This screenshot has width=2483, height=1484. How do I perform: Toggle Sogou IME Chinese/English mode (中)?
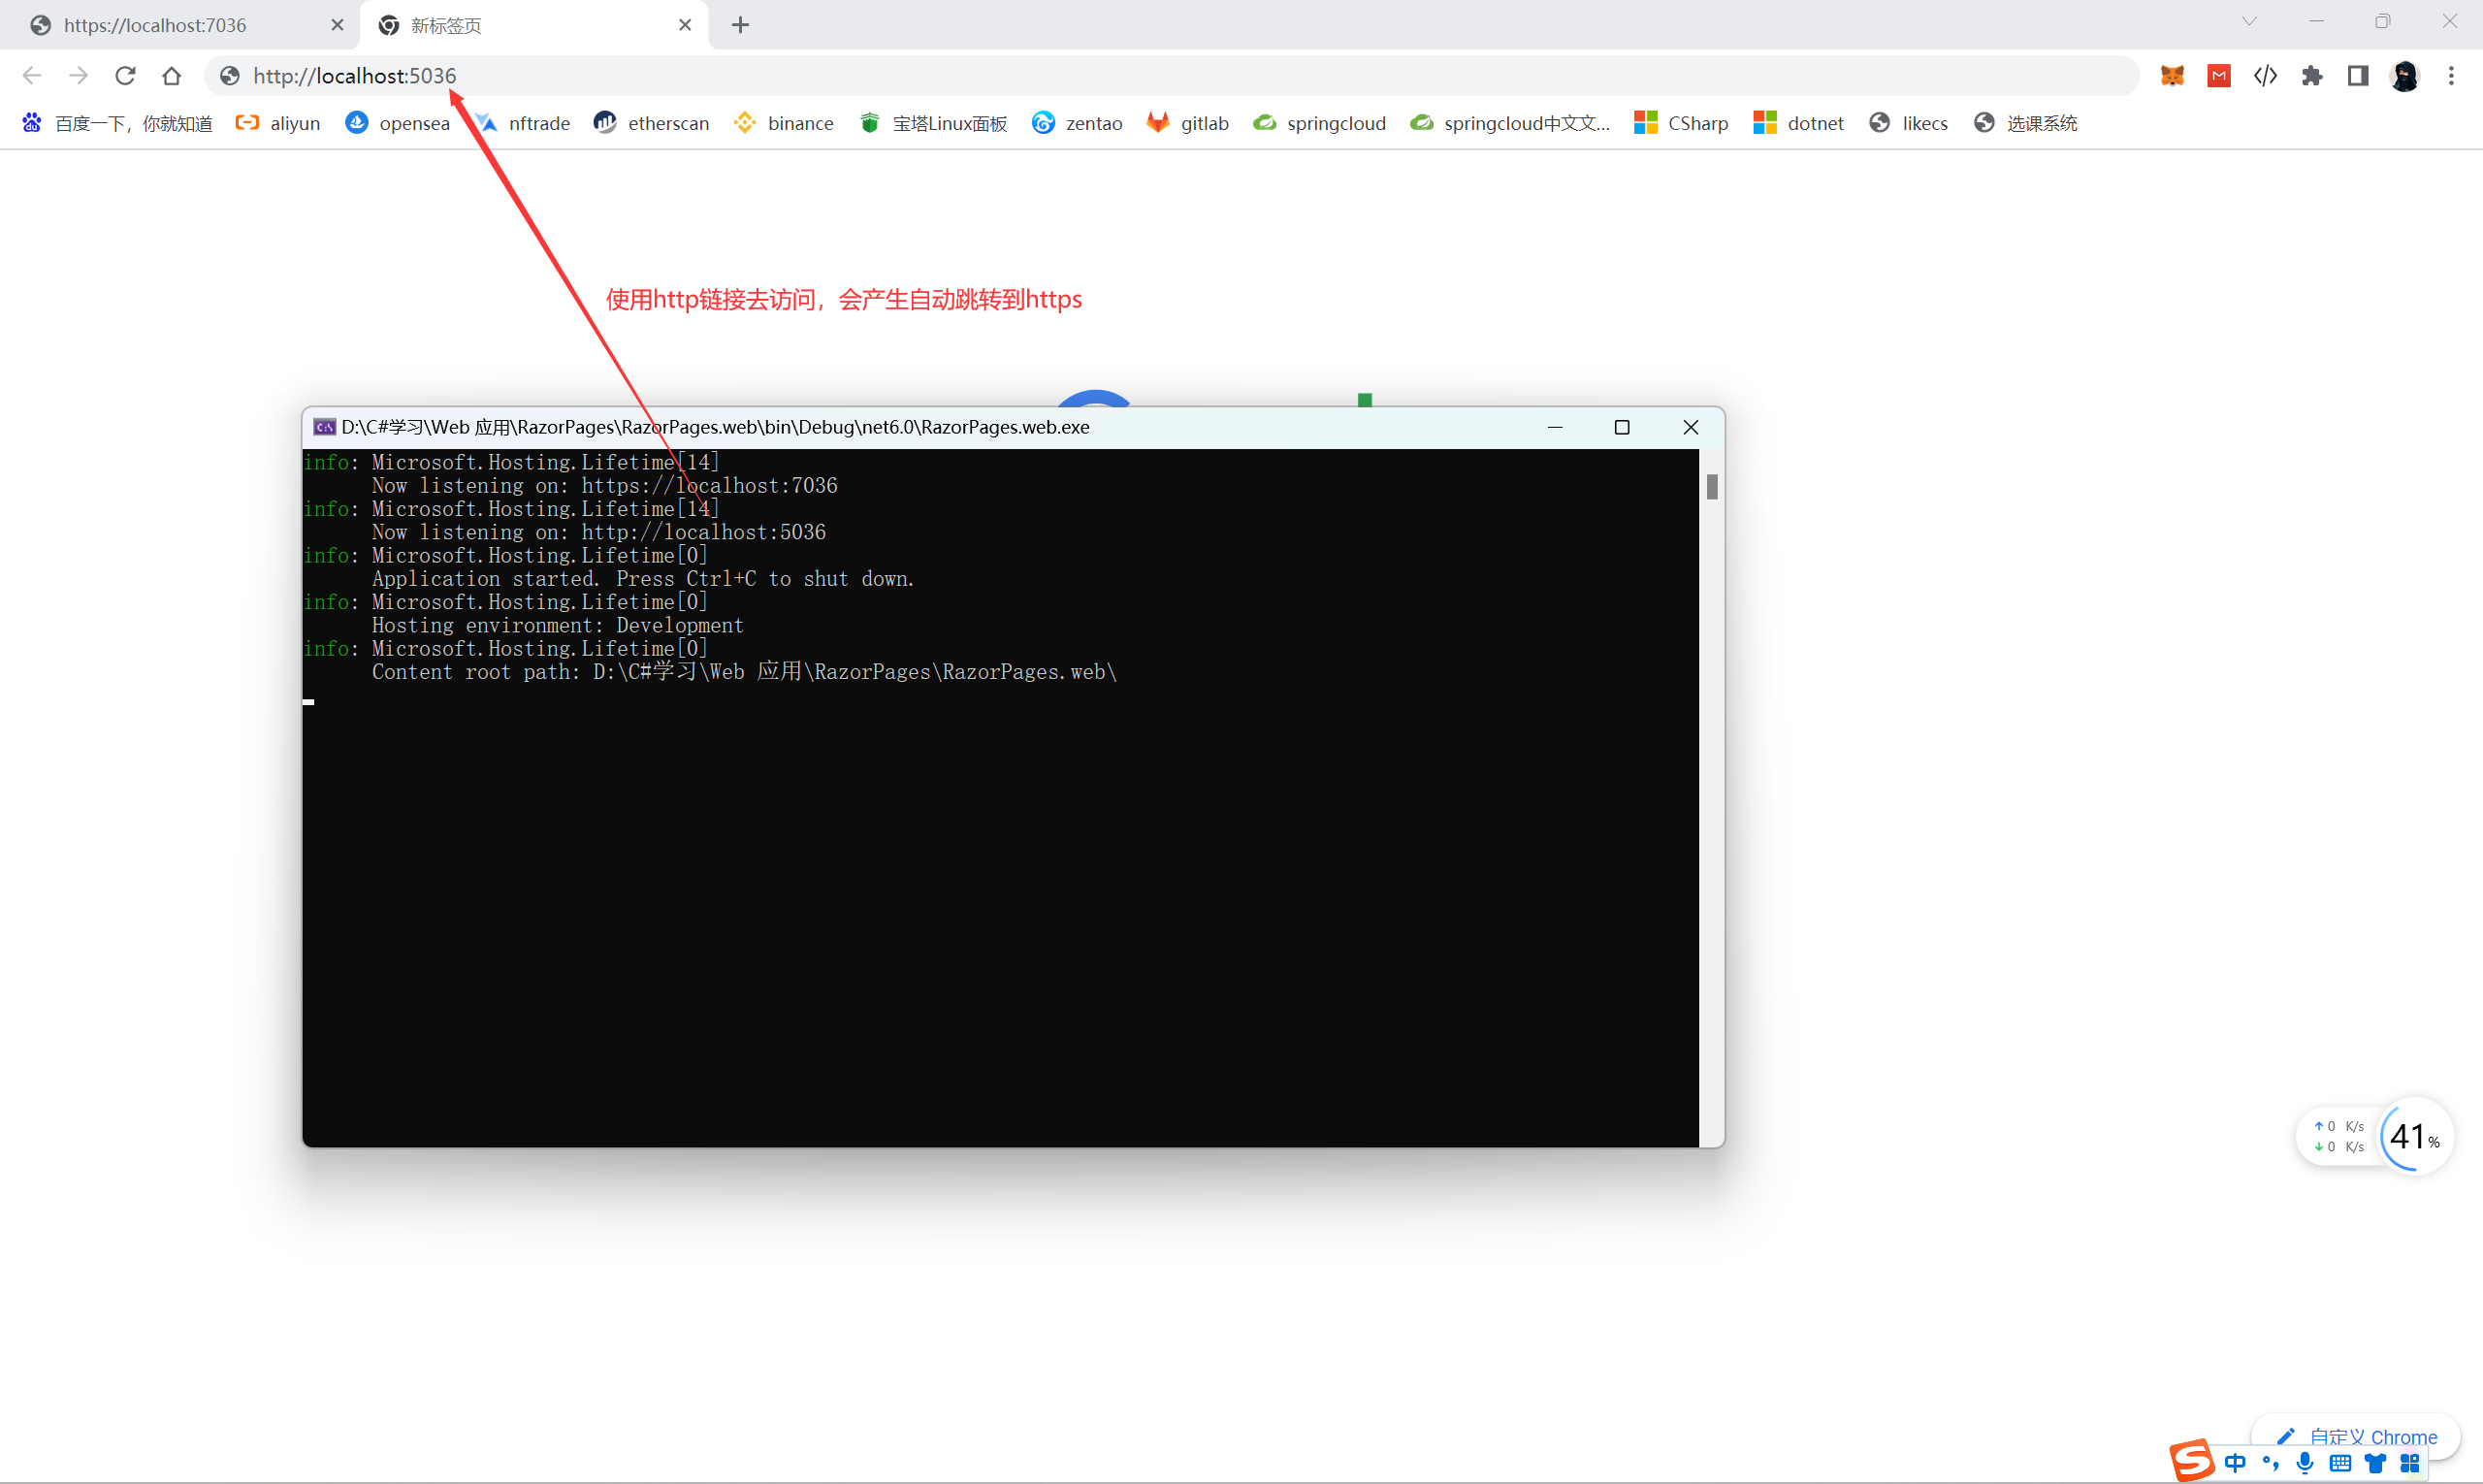(2236, 1463)
